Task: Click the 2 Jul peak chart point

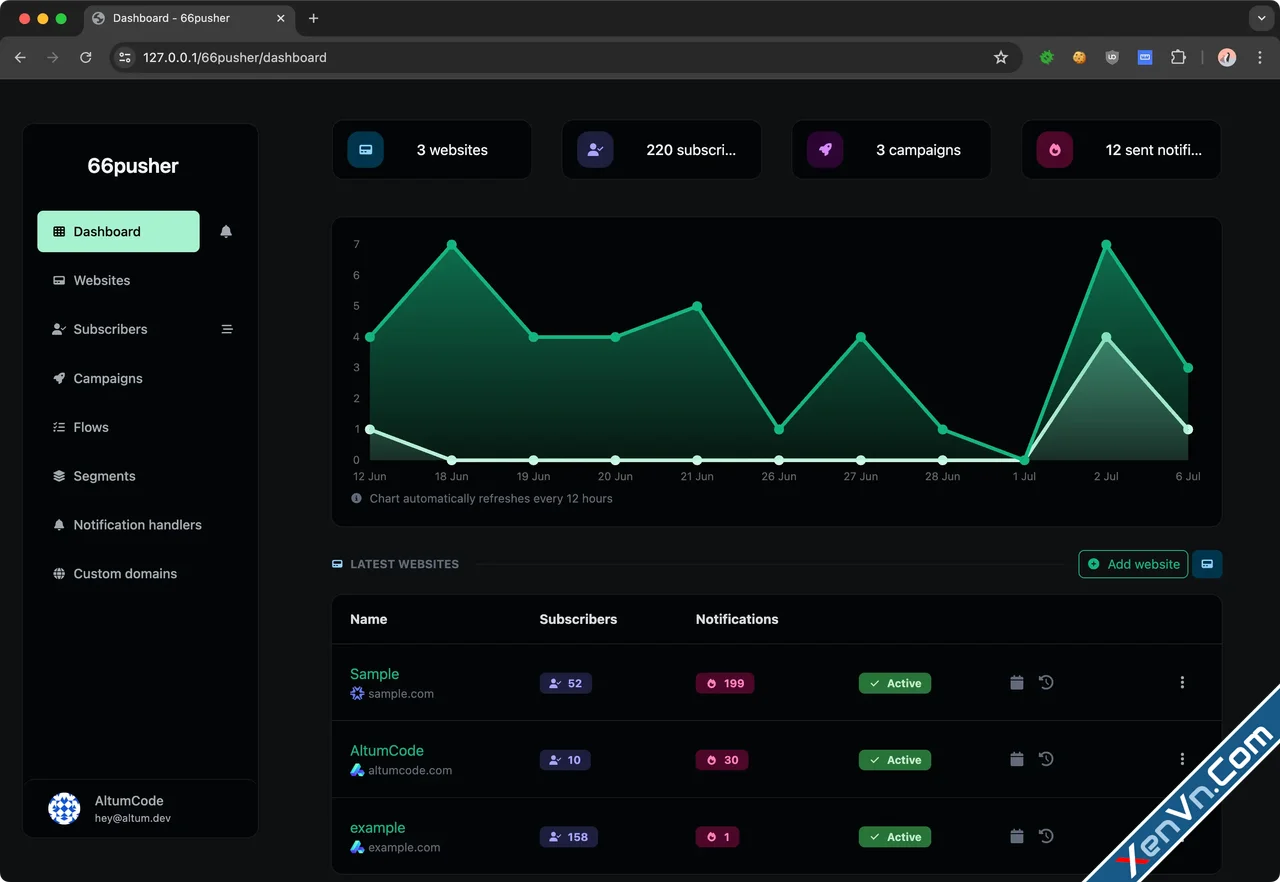Action: (1106, 245)
